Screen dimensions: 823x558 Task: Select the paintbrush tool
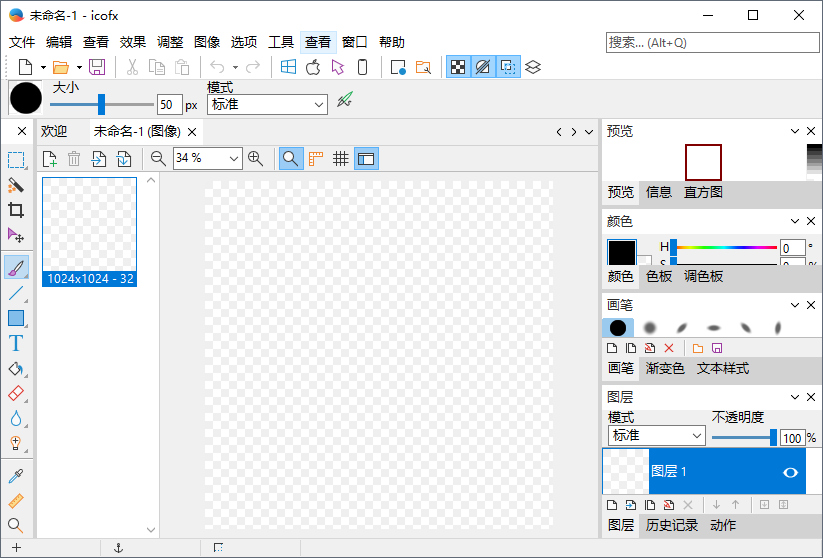(x=16, y=268)
